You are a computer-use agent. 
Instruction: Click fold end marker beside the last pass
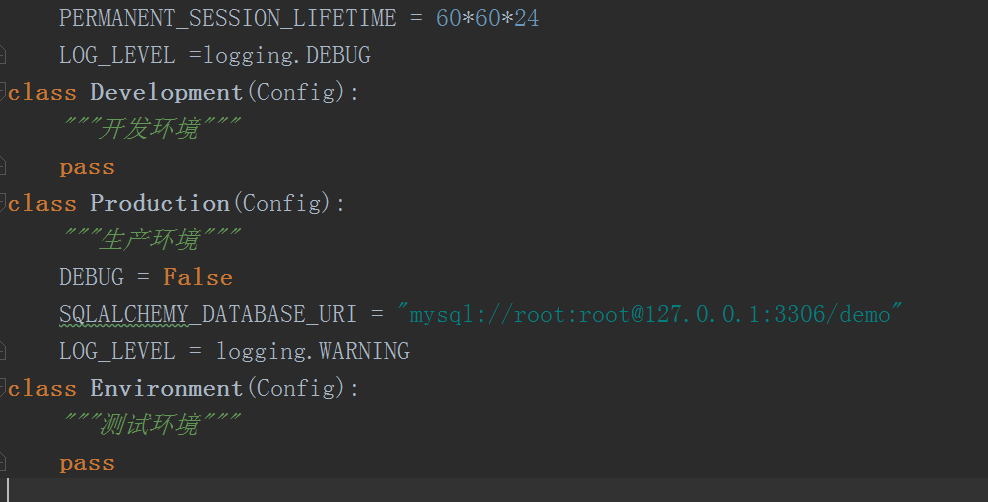3,462
